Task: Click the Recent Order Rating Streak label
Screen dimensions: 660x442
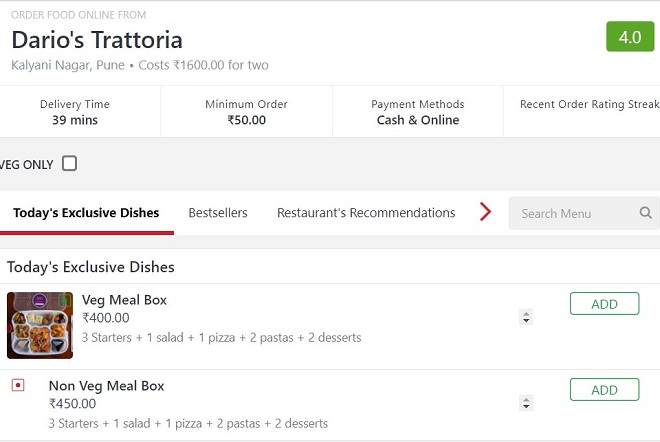Action: click(x=589, y=104)
